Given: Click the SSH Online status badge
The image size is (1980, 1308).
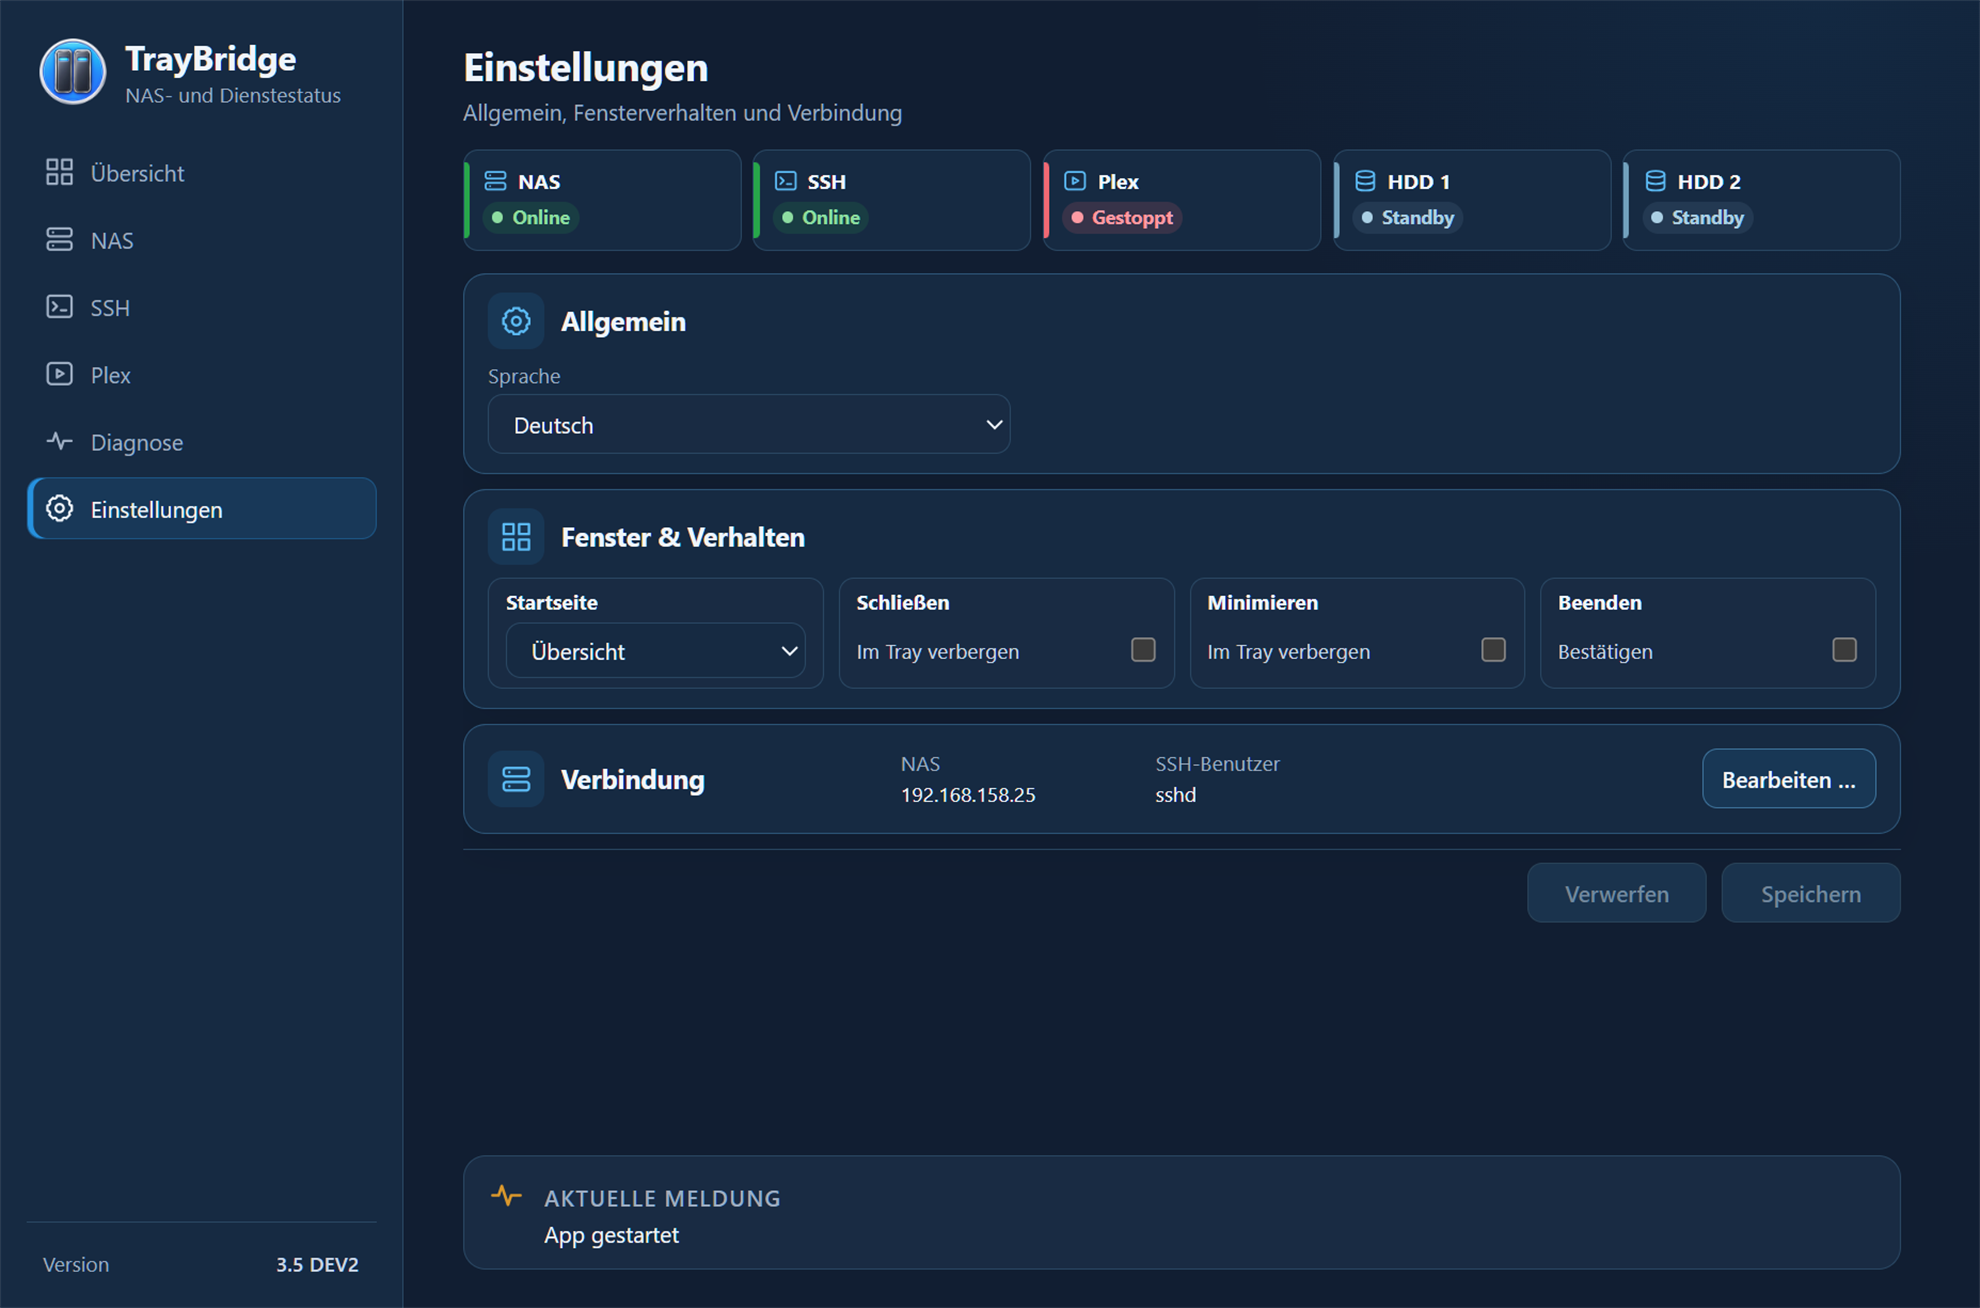Looking at the screenshot, I should point(820,217).
